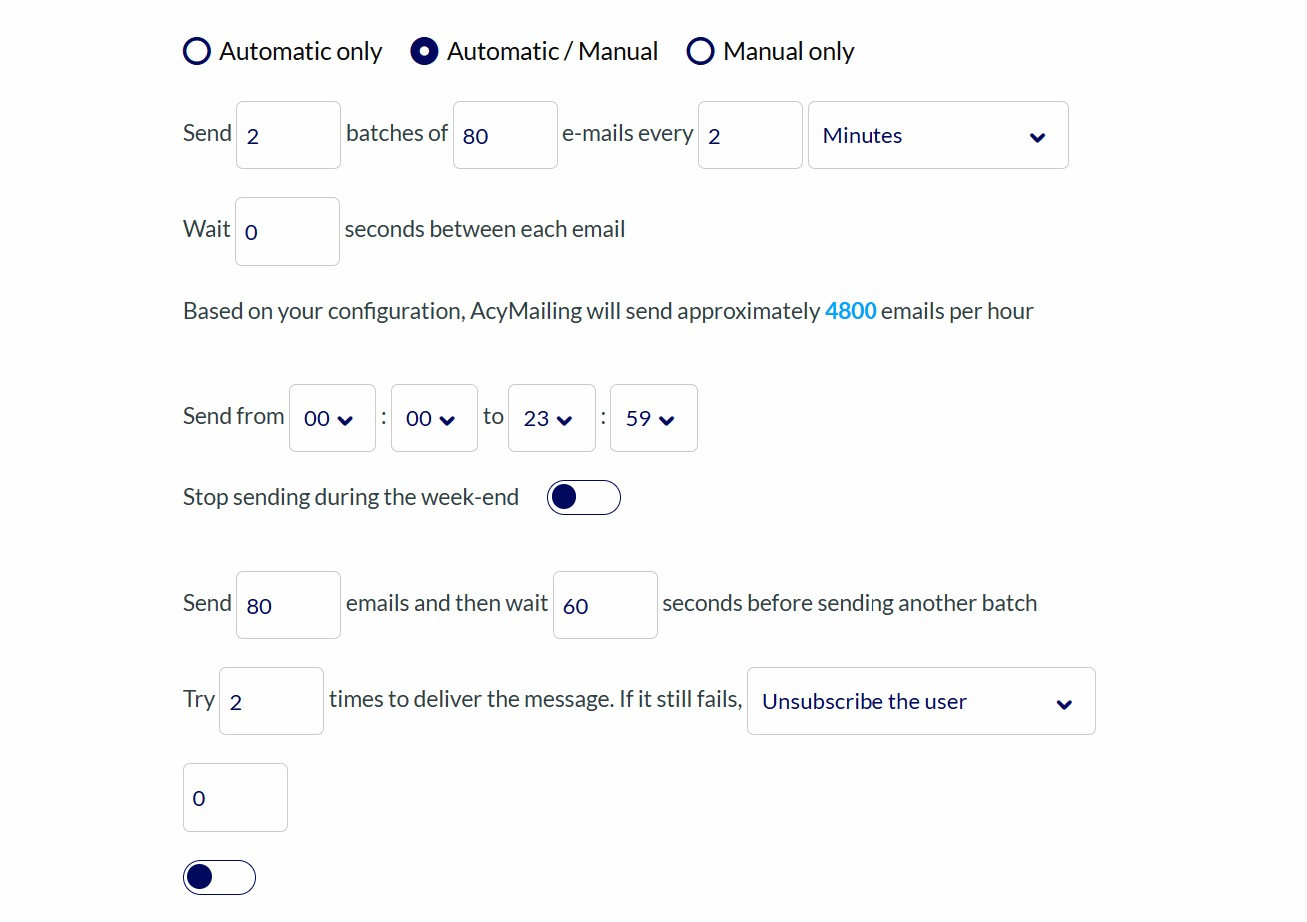Click the number of batches input field
Image resolution: width=1307 pixels, height=922 pixels.
point(288,136)
